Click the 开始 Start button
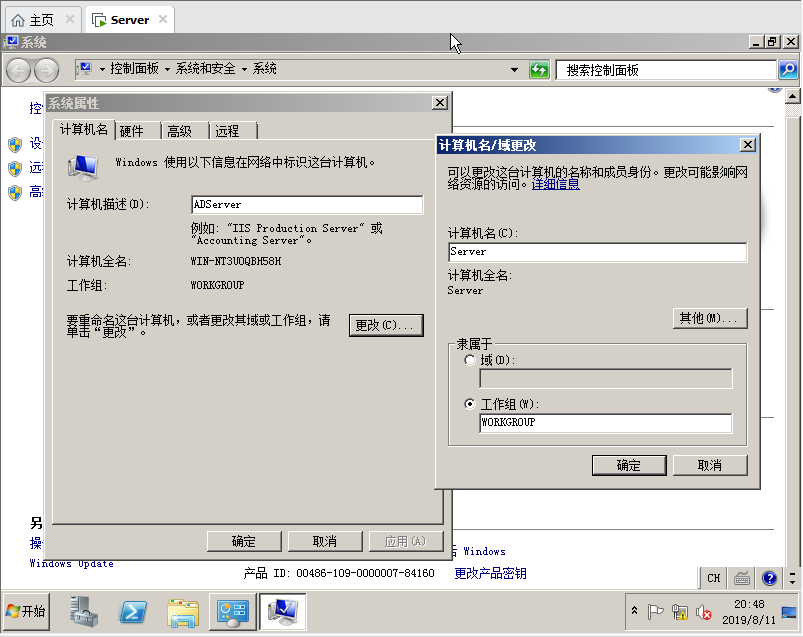This screenshot has height=637, width=803. tap(27, 611)
